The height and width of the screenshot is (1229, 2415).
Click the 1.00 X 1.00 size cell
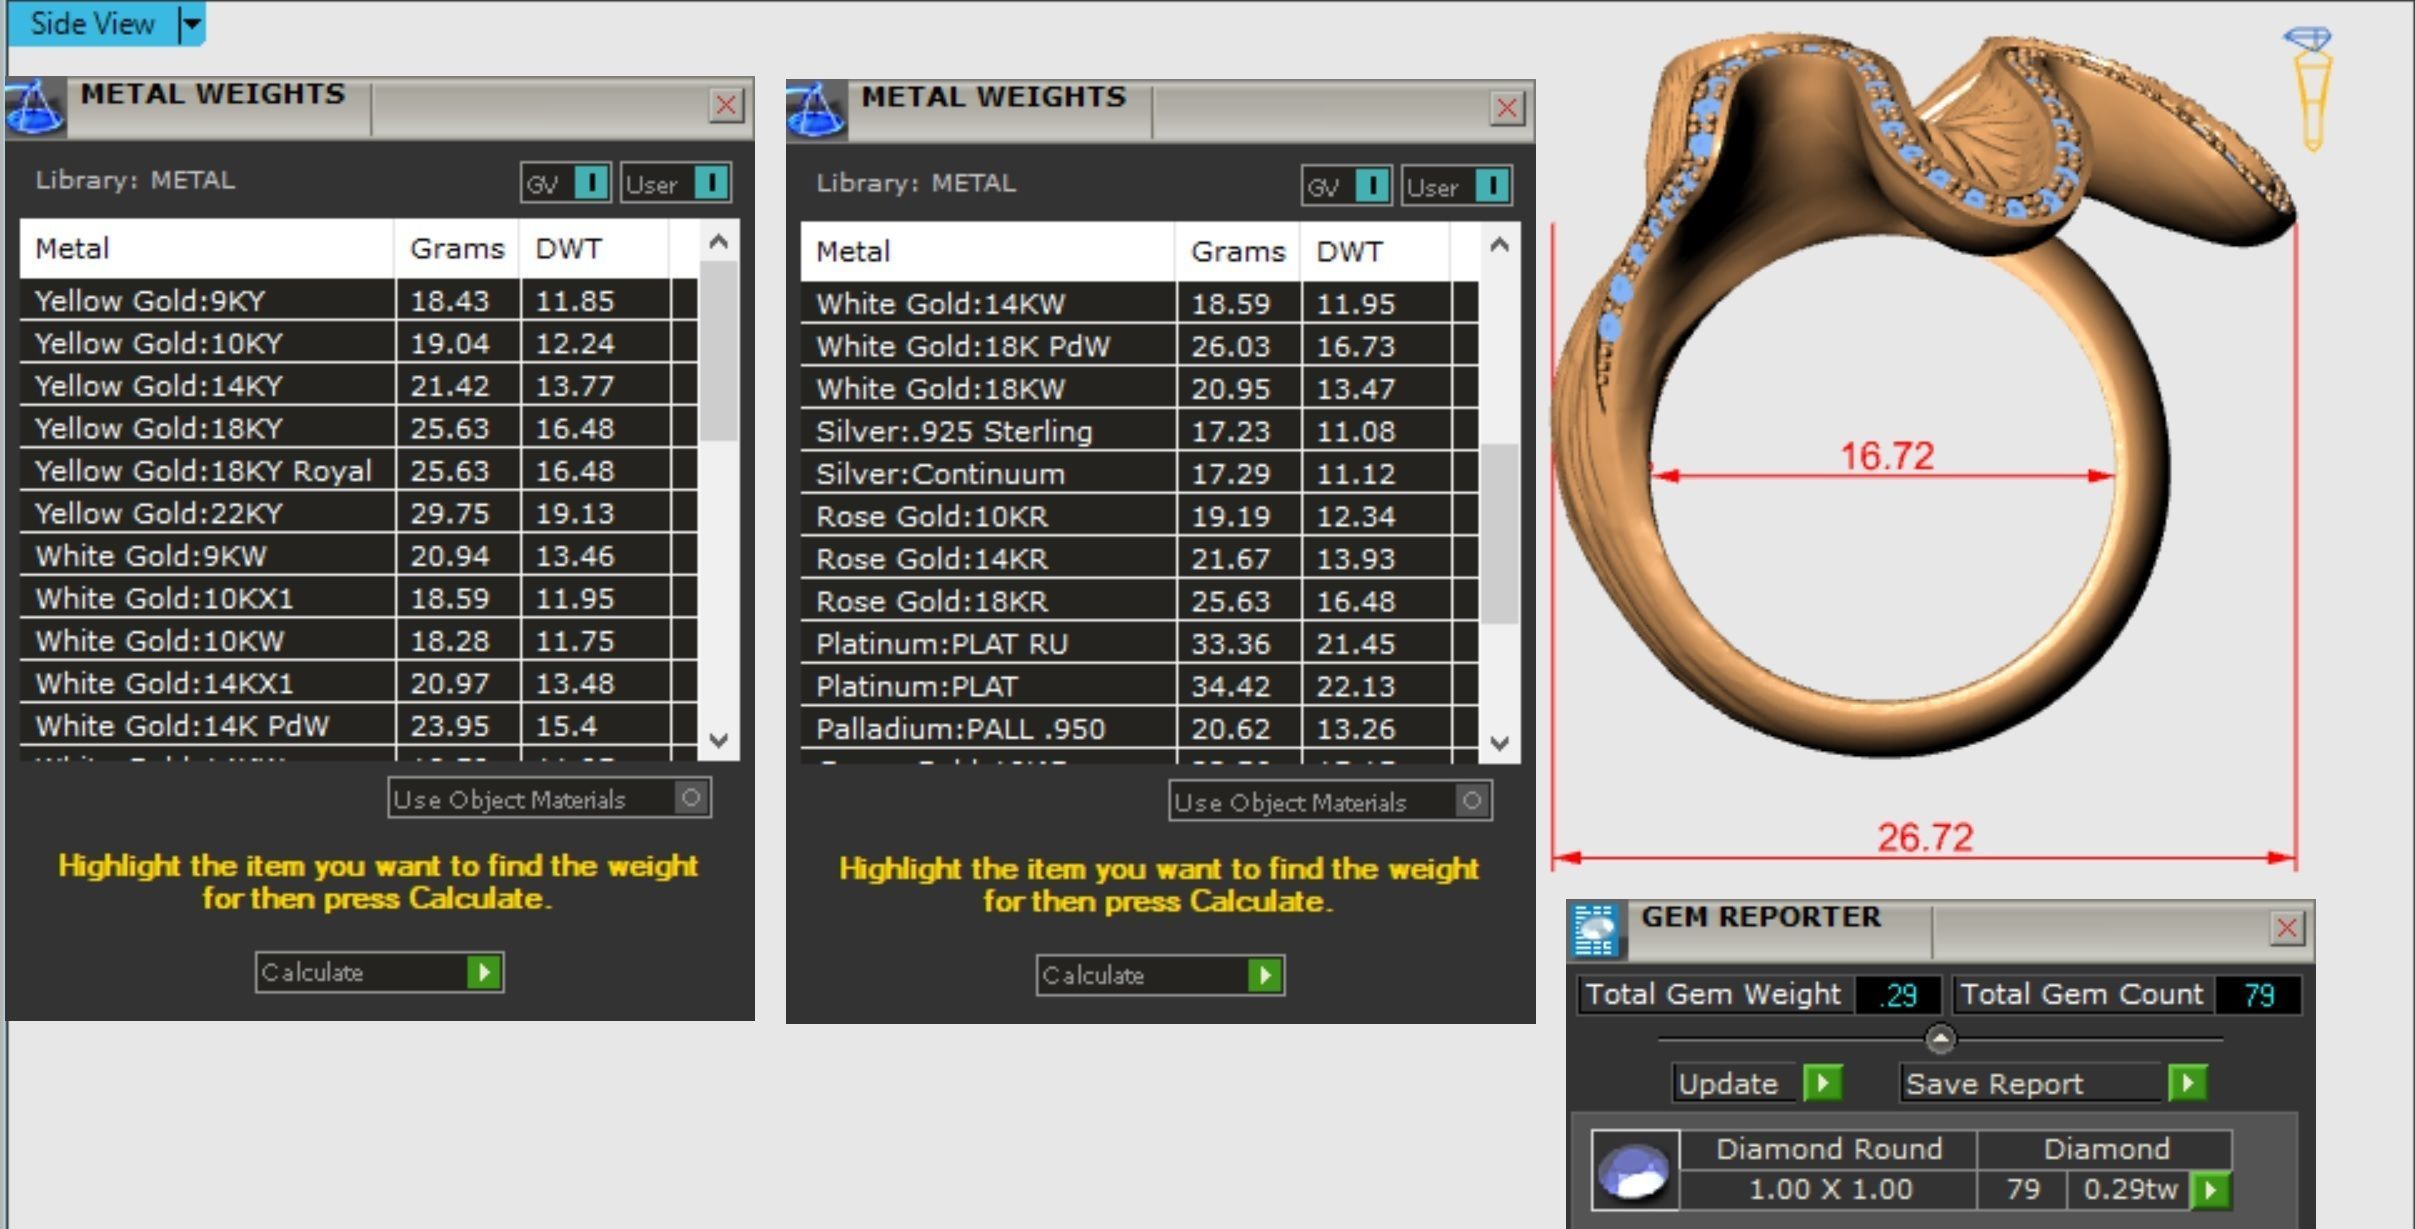pos(1829,1190)
